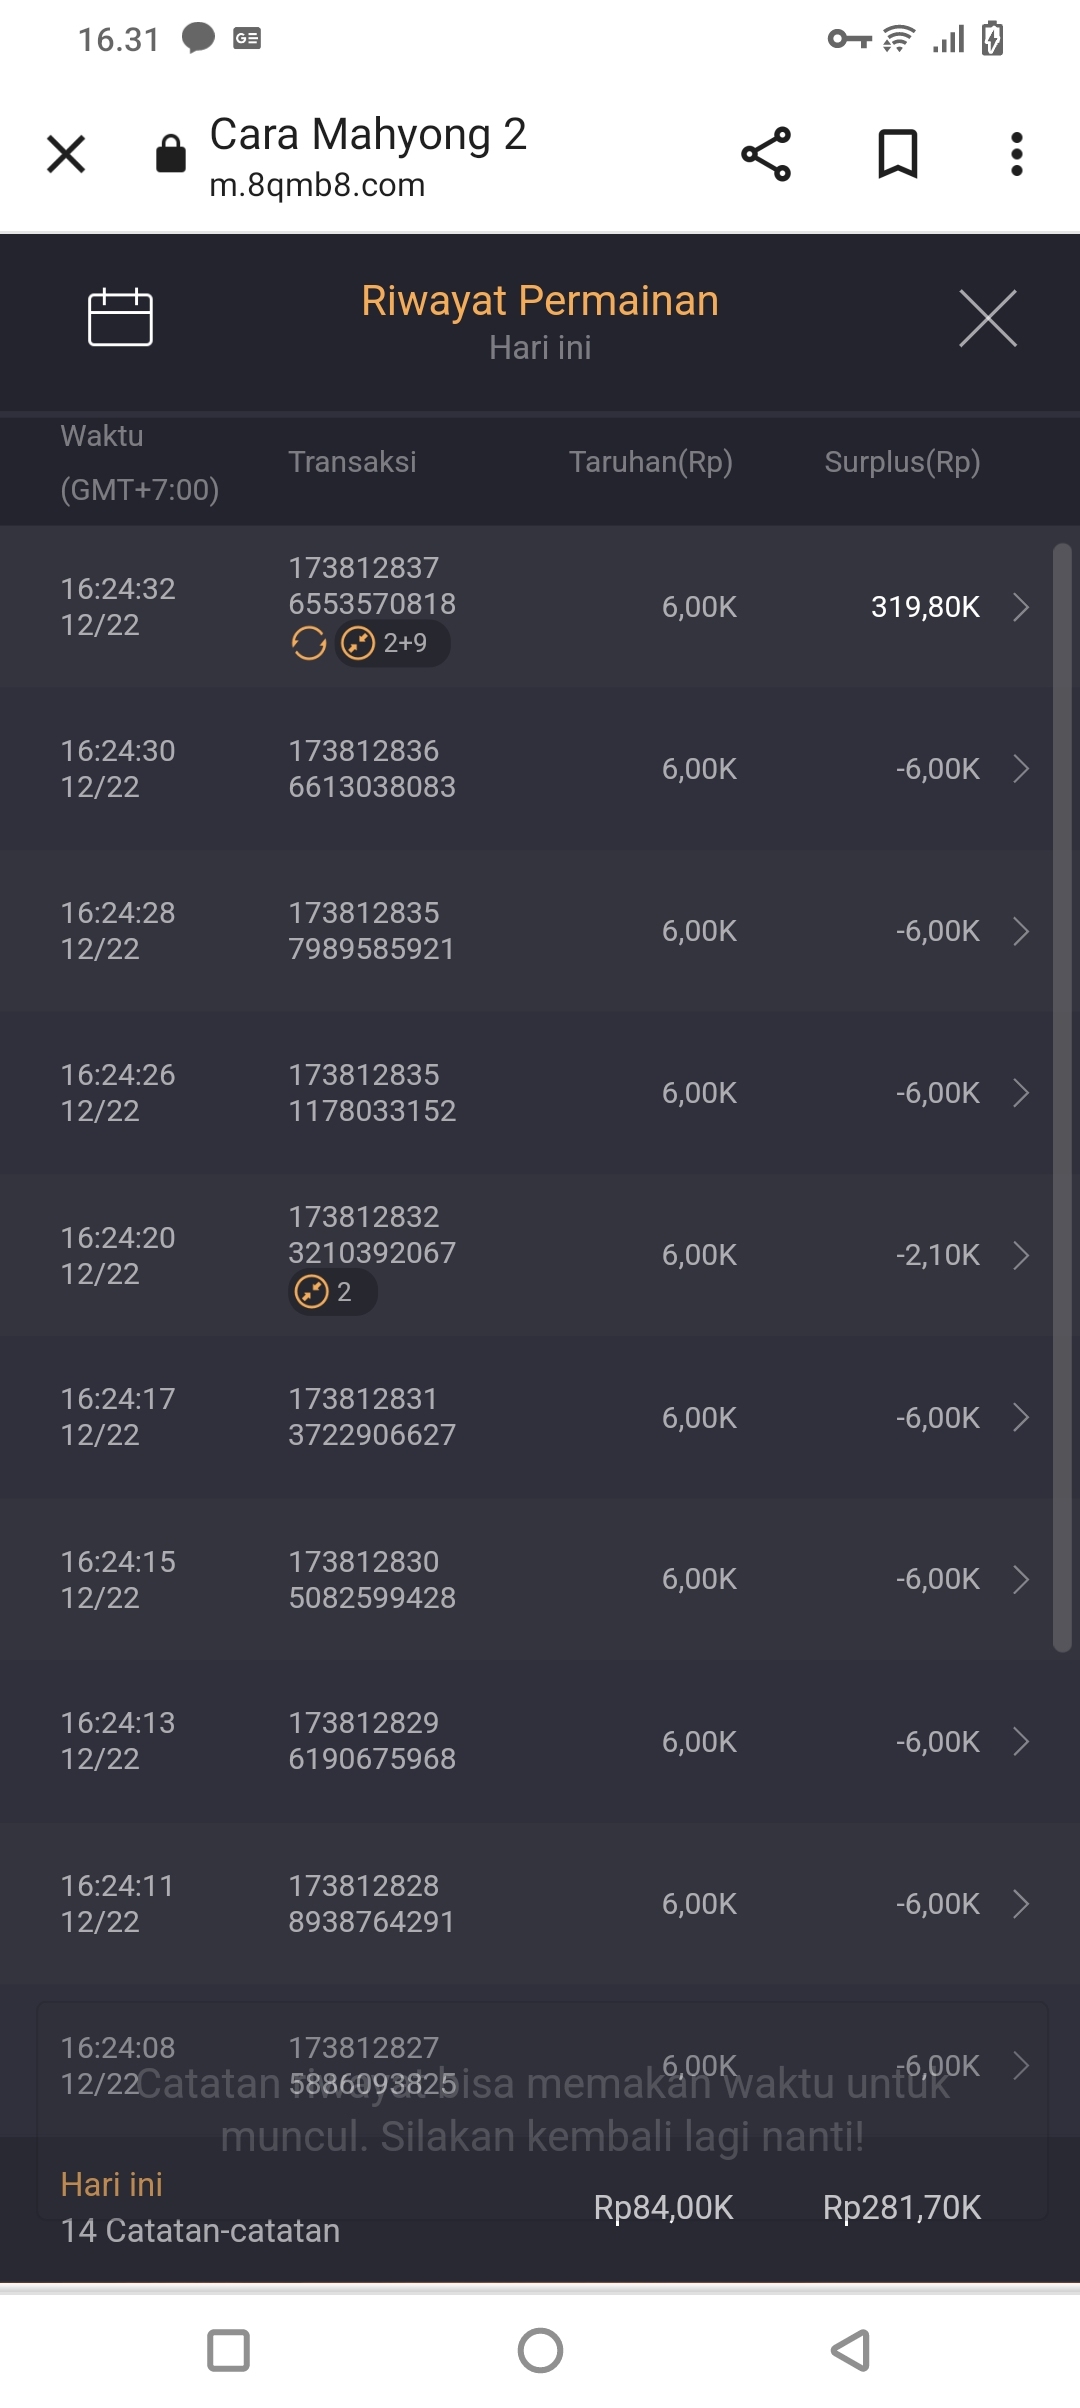Viewport: 1080px width, 2408px height.
Task: Tap the circular respin icon in first record
Action: (x=309, y=643)
